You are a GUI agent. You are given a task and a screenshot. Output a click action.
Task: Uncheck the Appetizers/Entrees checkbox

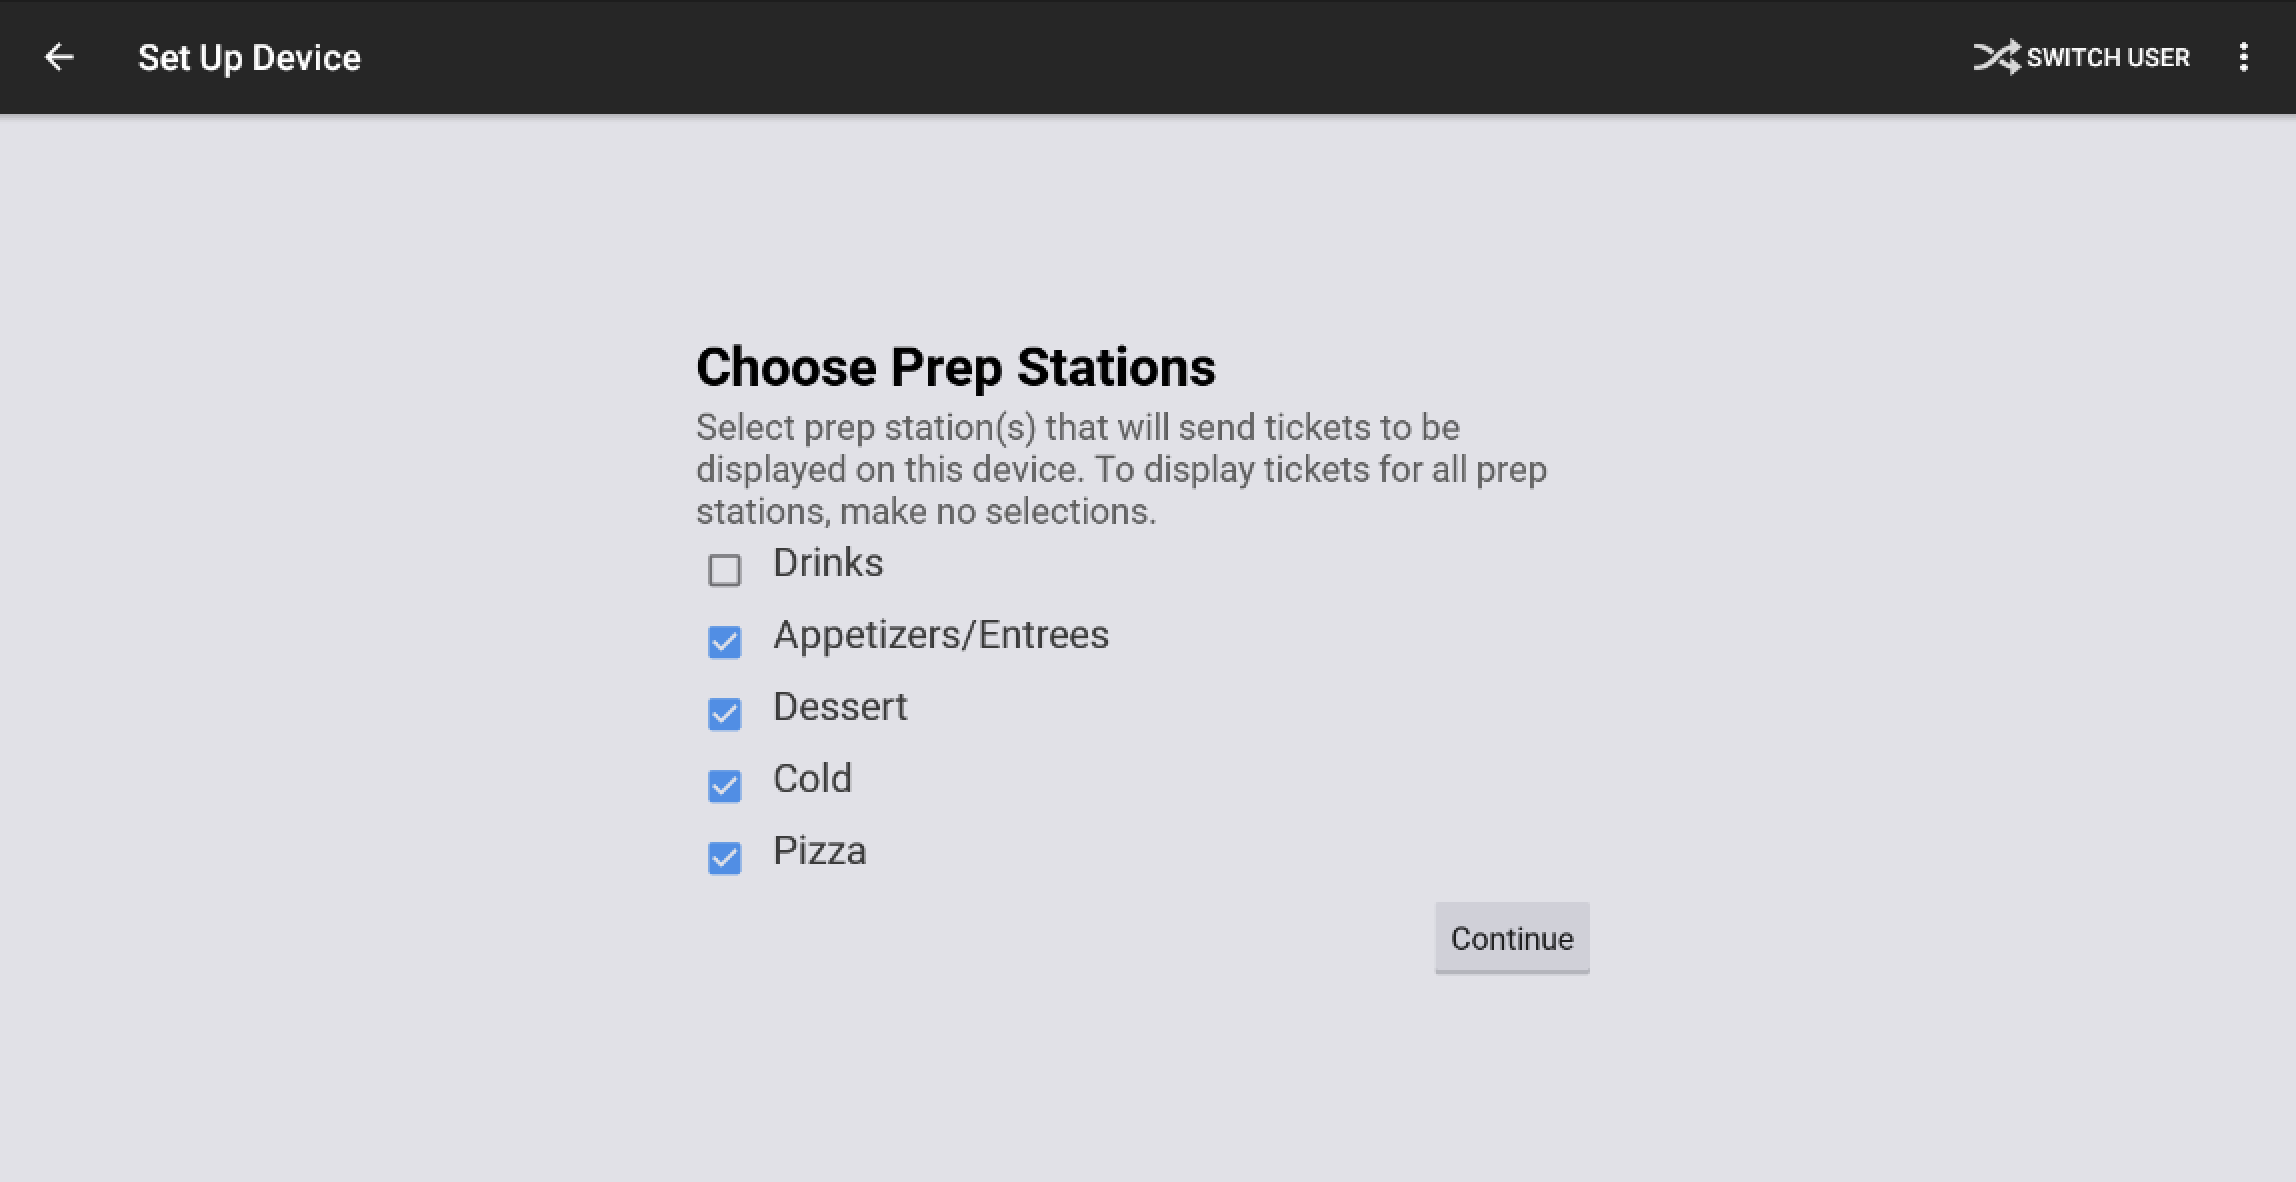[x=723, y=641]
